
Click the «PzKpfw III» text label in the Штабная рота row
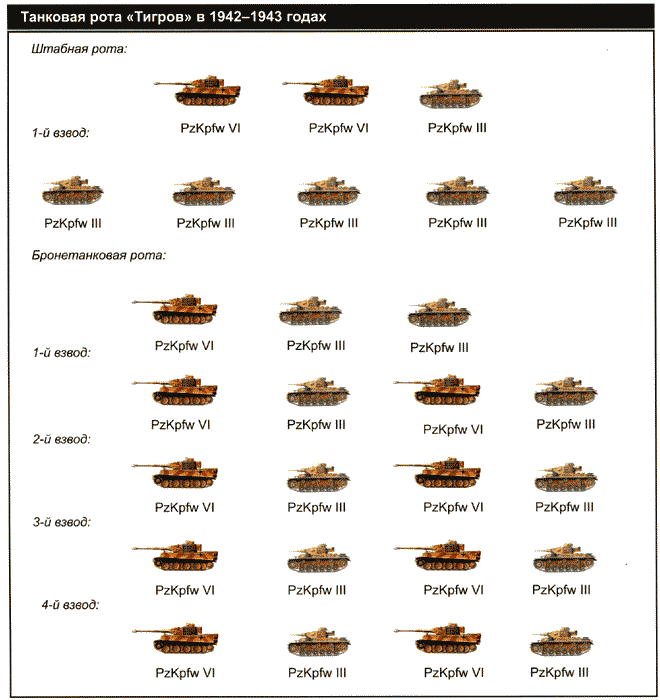(x=457, y=127)
